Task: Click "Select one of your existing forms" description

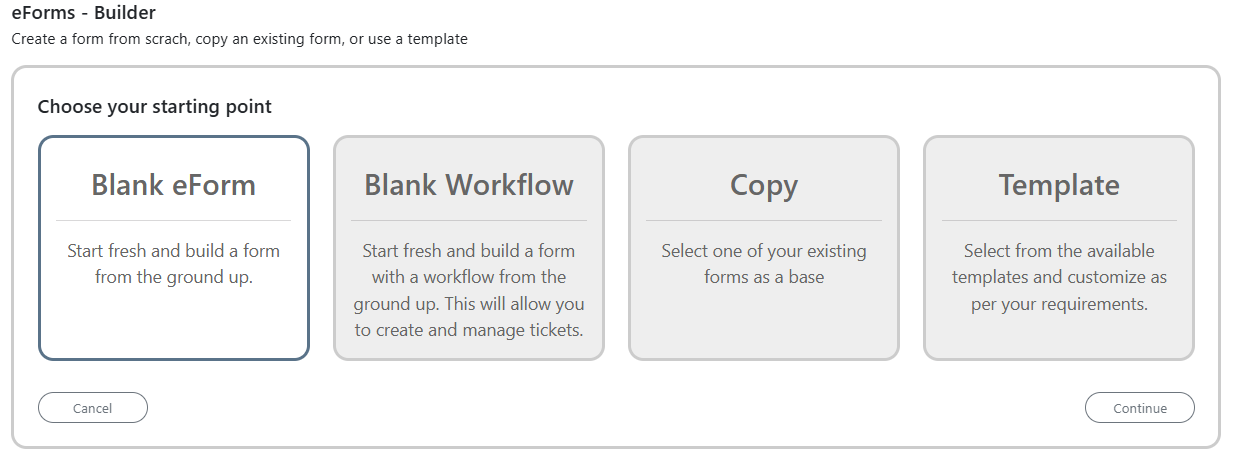Action: click(x=764, y=264)
